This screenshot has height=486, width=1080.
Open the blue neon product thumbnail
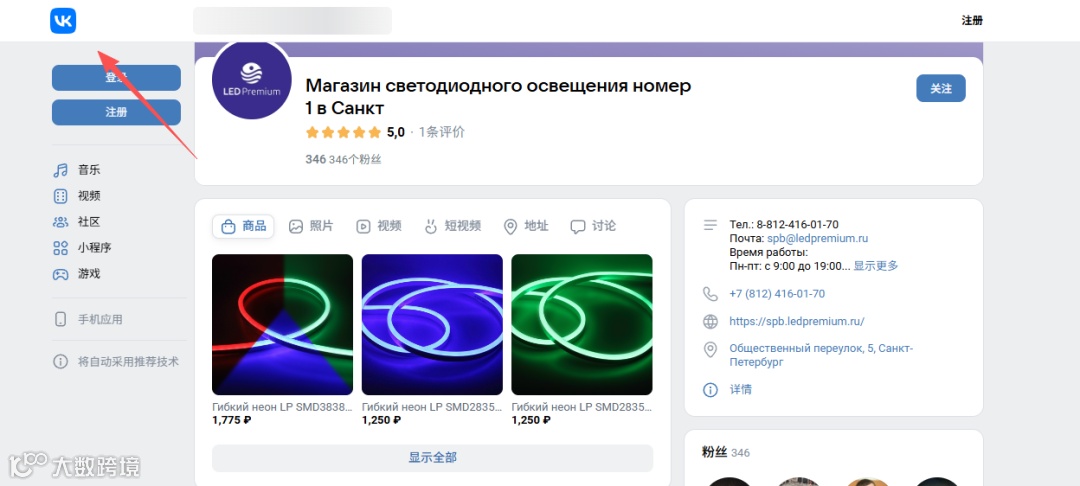pos(433,324)
